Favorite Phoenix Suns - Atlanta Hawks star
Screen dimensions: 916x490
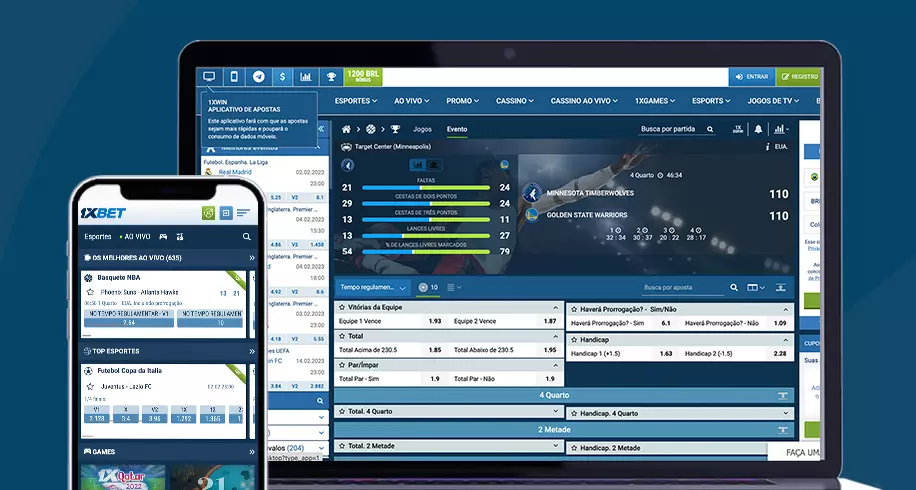coord(90,292)
